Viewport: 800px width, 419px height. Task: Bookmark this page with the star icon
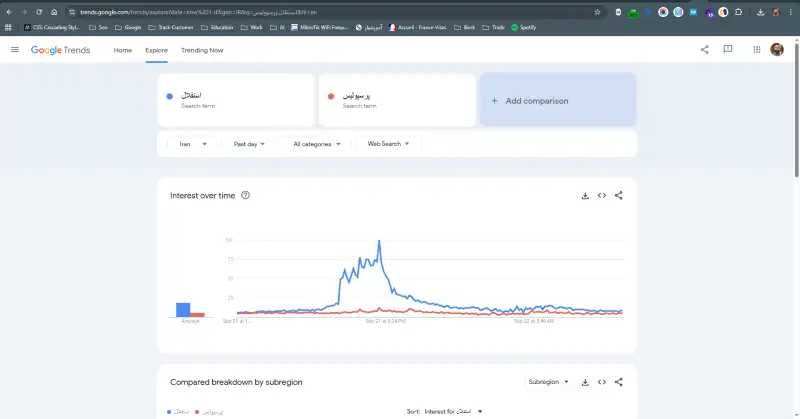pos(598,12)
